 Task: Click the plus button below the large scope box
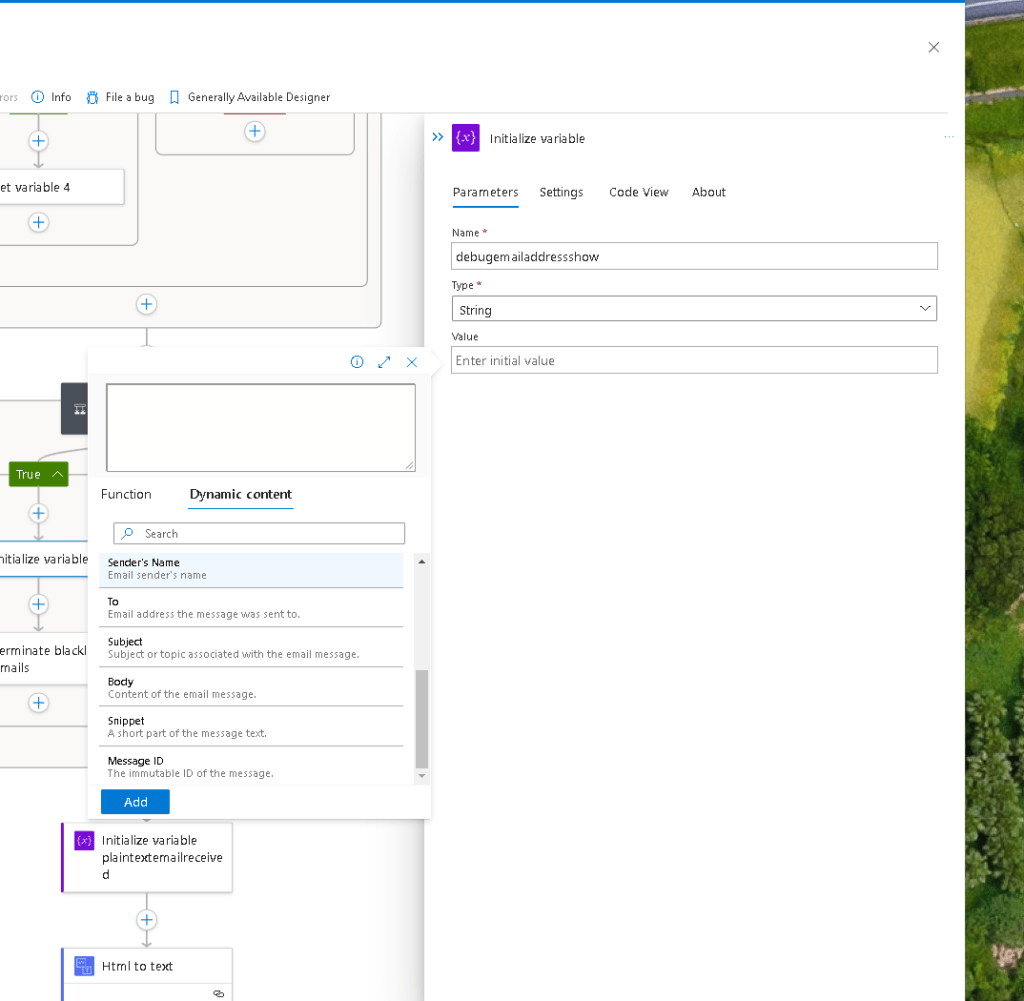[x=146, y=304]
